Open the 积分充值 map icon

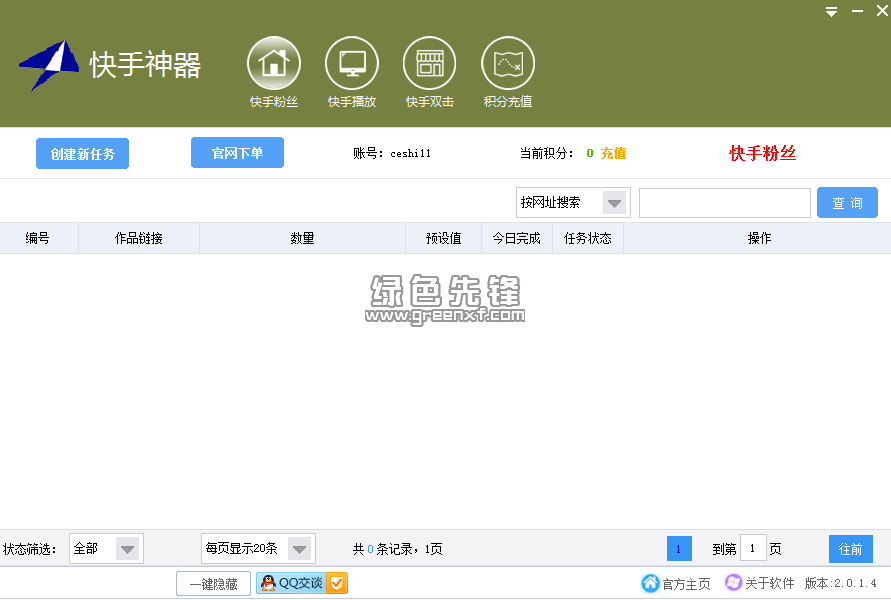(x=507, y=63)
